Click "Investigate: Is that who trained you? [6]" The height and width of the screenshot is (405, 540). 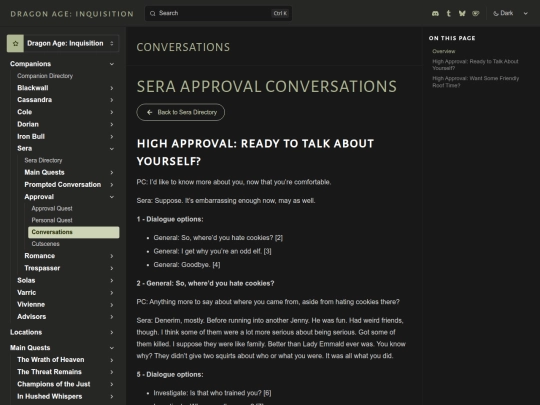pos(212,393)
